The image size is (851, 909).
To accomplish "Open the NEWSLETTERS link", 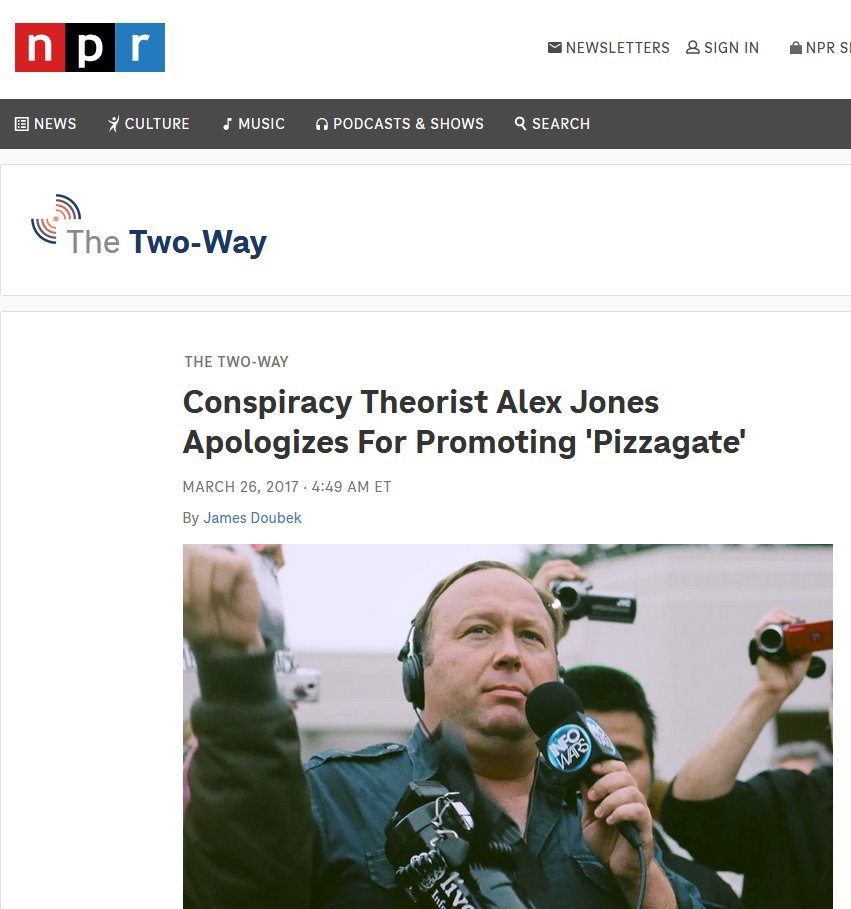I will coord(617,48).
